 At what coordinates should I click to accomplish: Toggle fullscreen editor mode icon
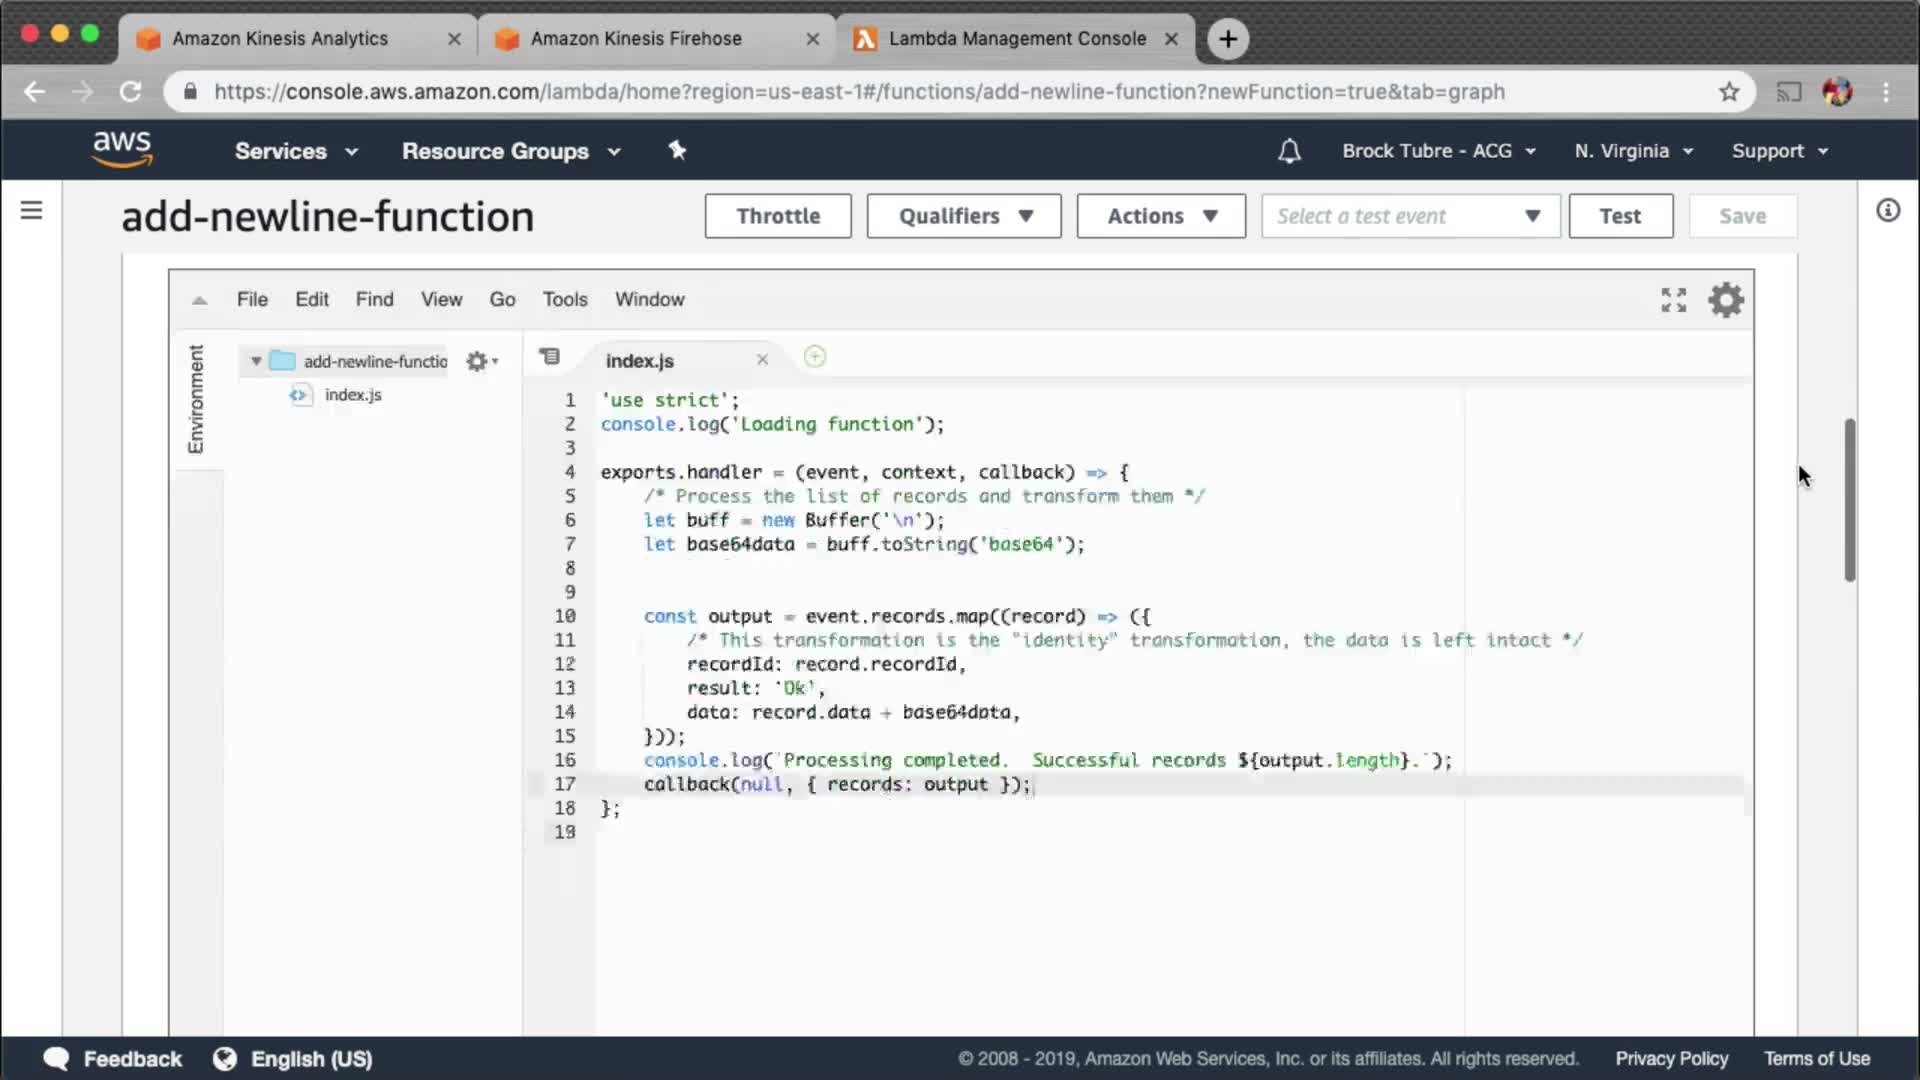pos(1673,300)
